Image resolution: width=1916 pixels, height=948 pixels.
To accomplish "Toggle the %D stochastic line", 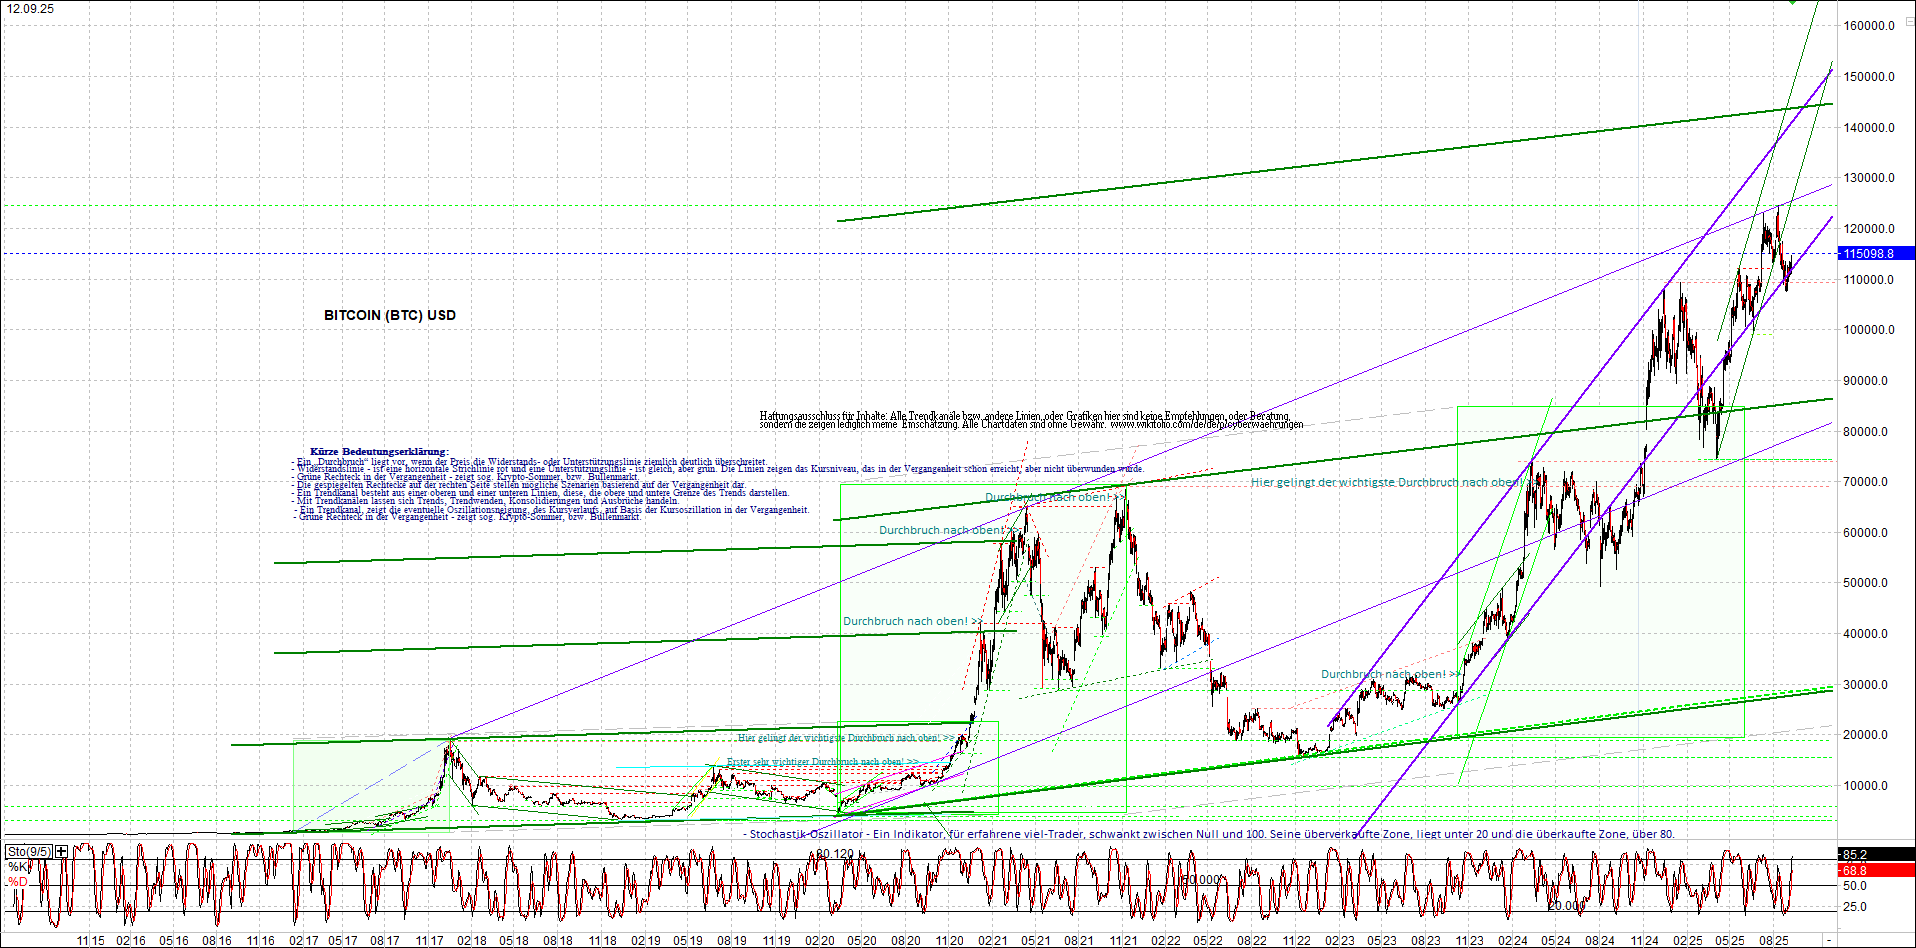I will pos(18,880).
